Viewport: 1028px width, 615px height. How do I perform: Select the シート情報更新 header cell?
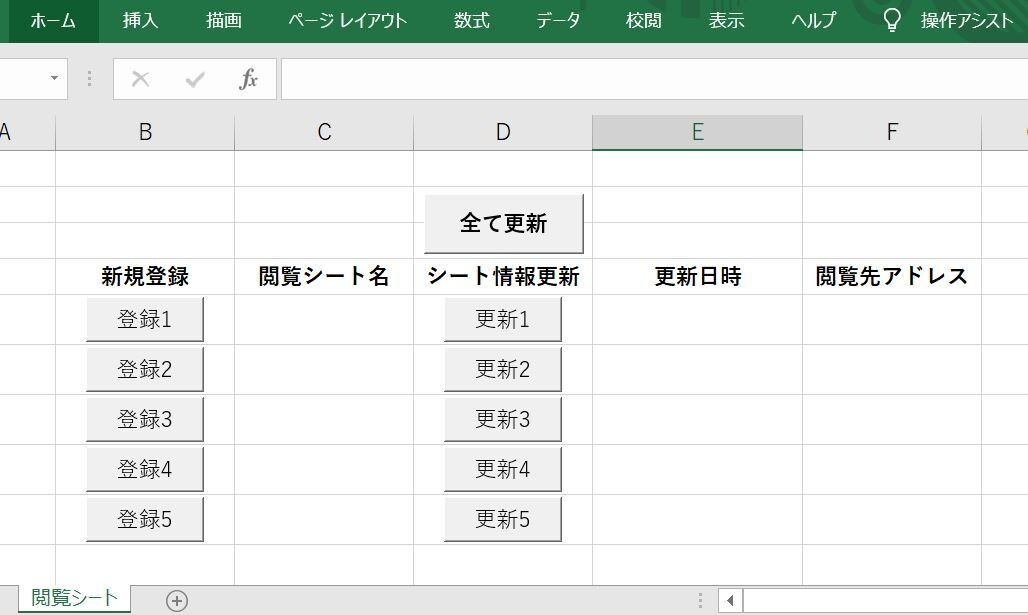503,276
